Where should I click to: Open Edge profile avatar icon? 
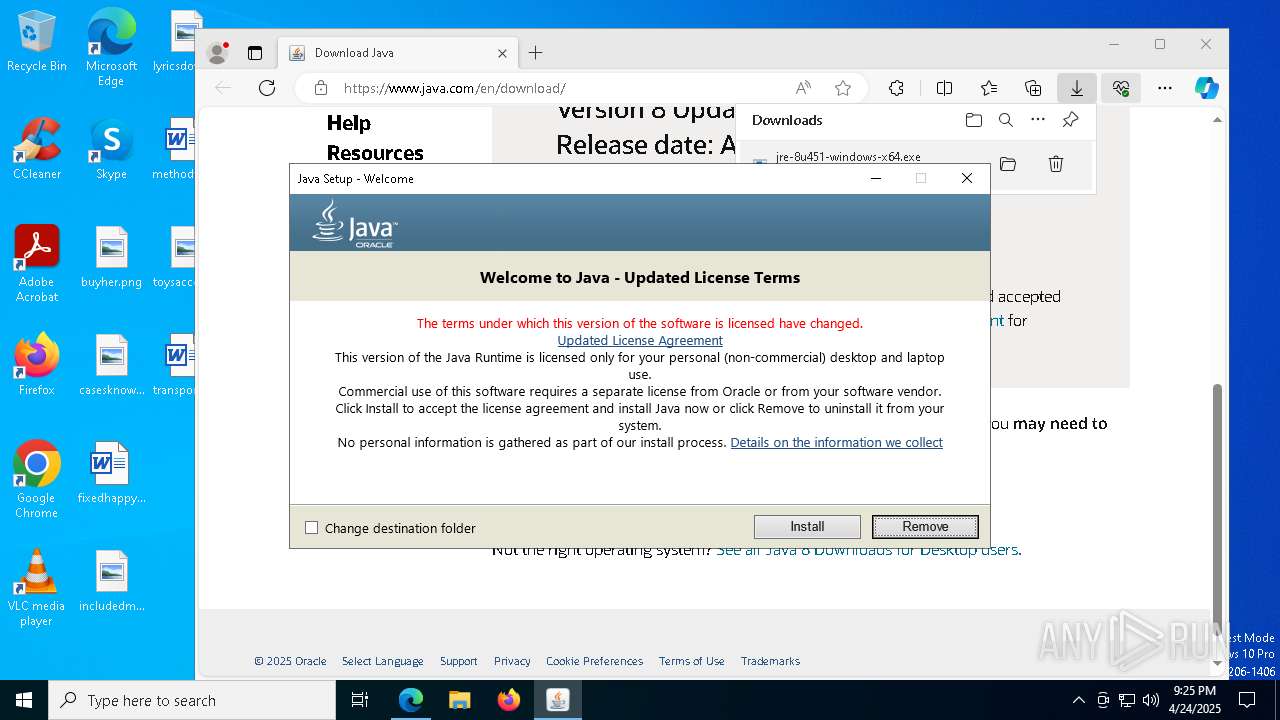(x=217, y=53)
